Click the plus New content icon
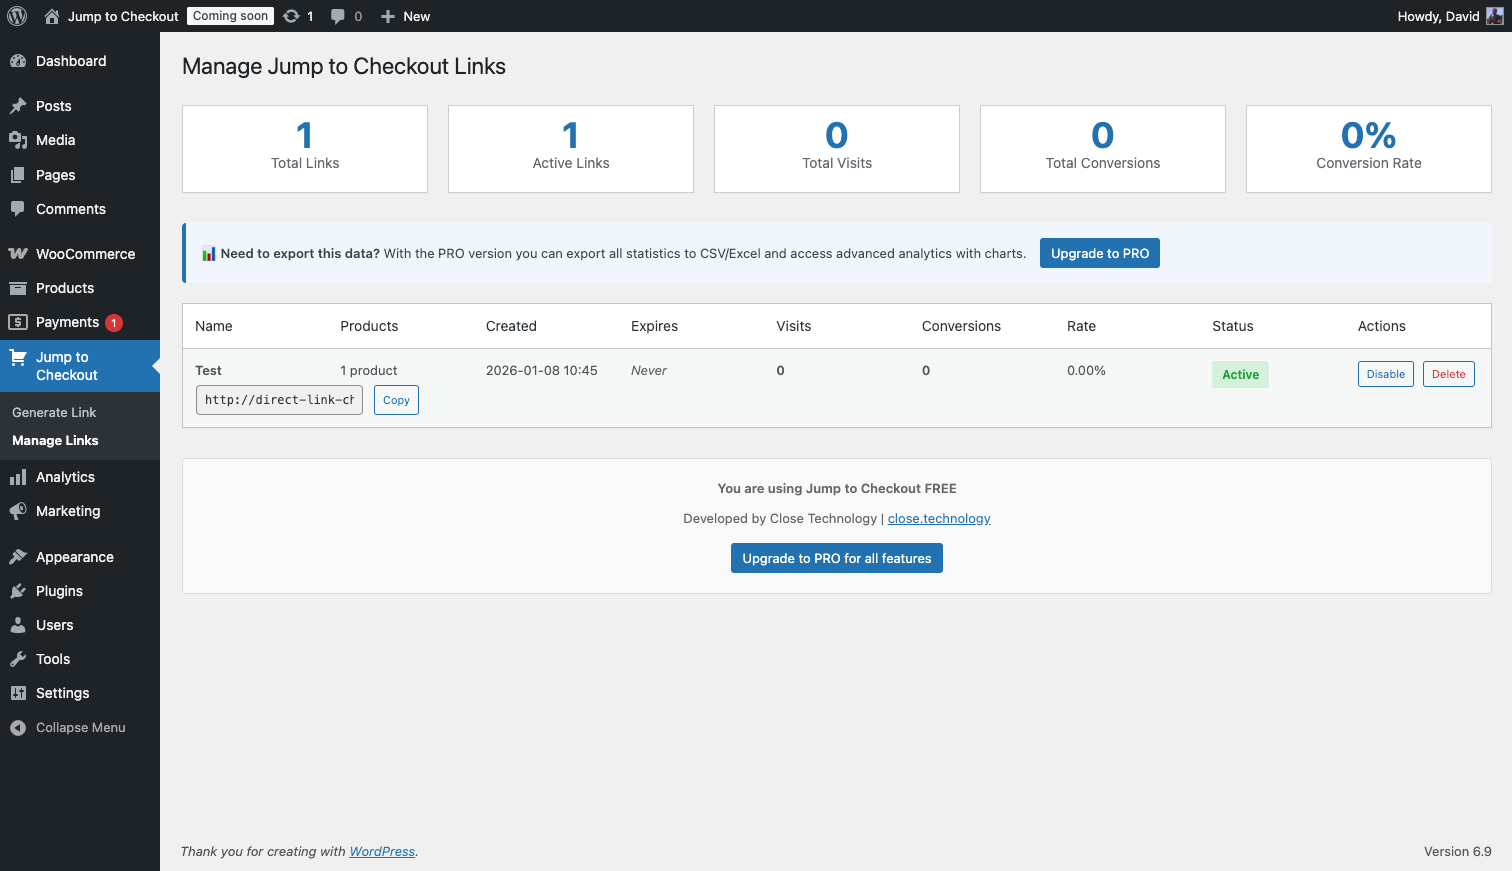The height and width of the screenshot is (871, 1512). pos(388,16)
